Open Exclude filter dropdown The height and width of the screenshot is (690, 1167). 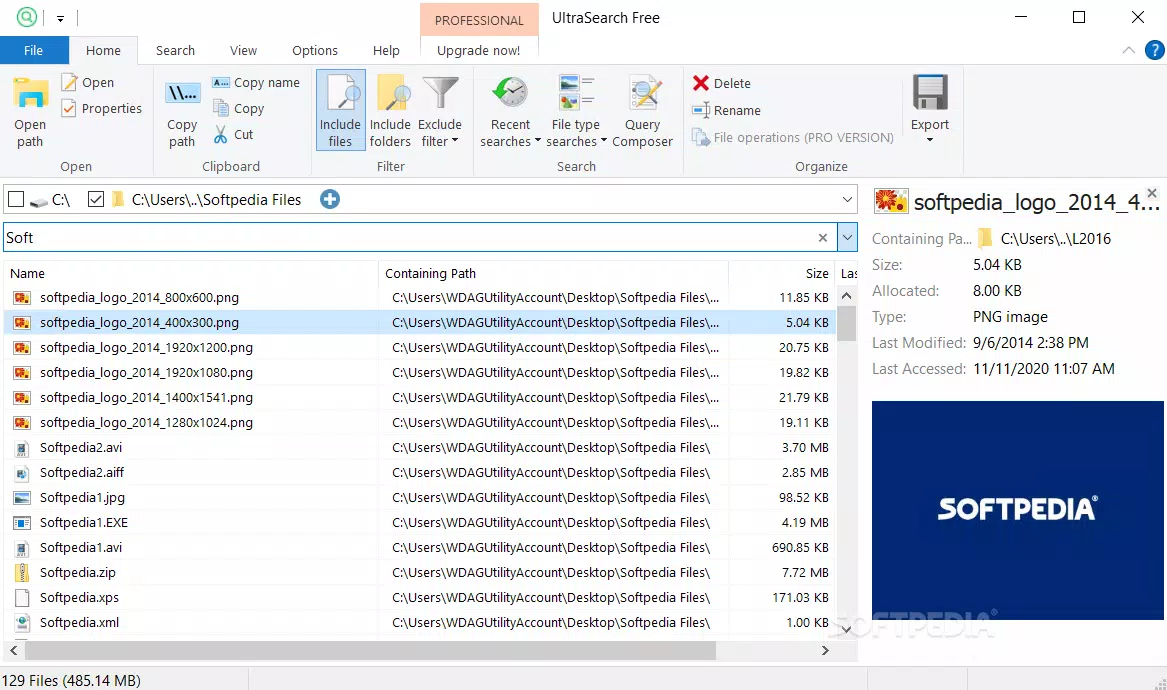coord(440,110)
